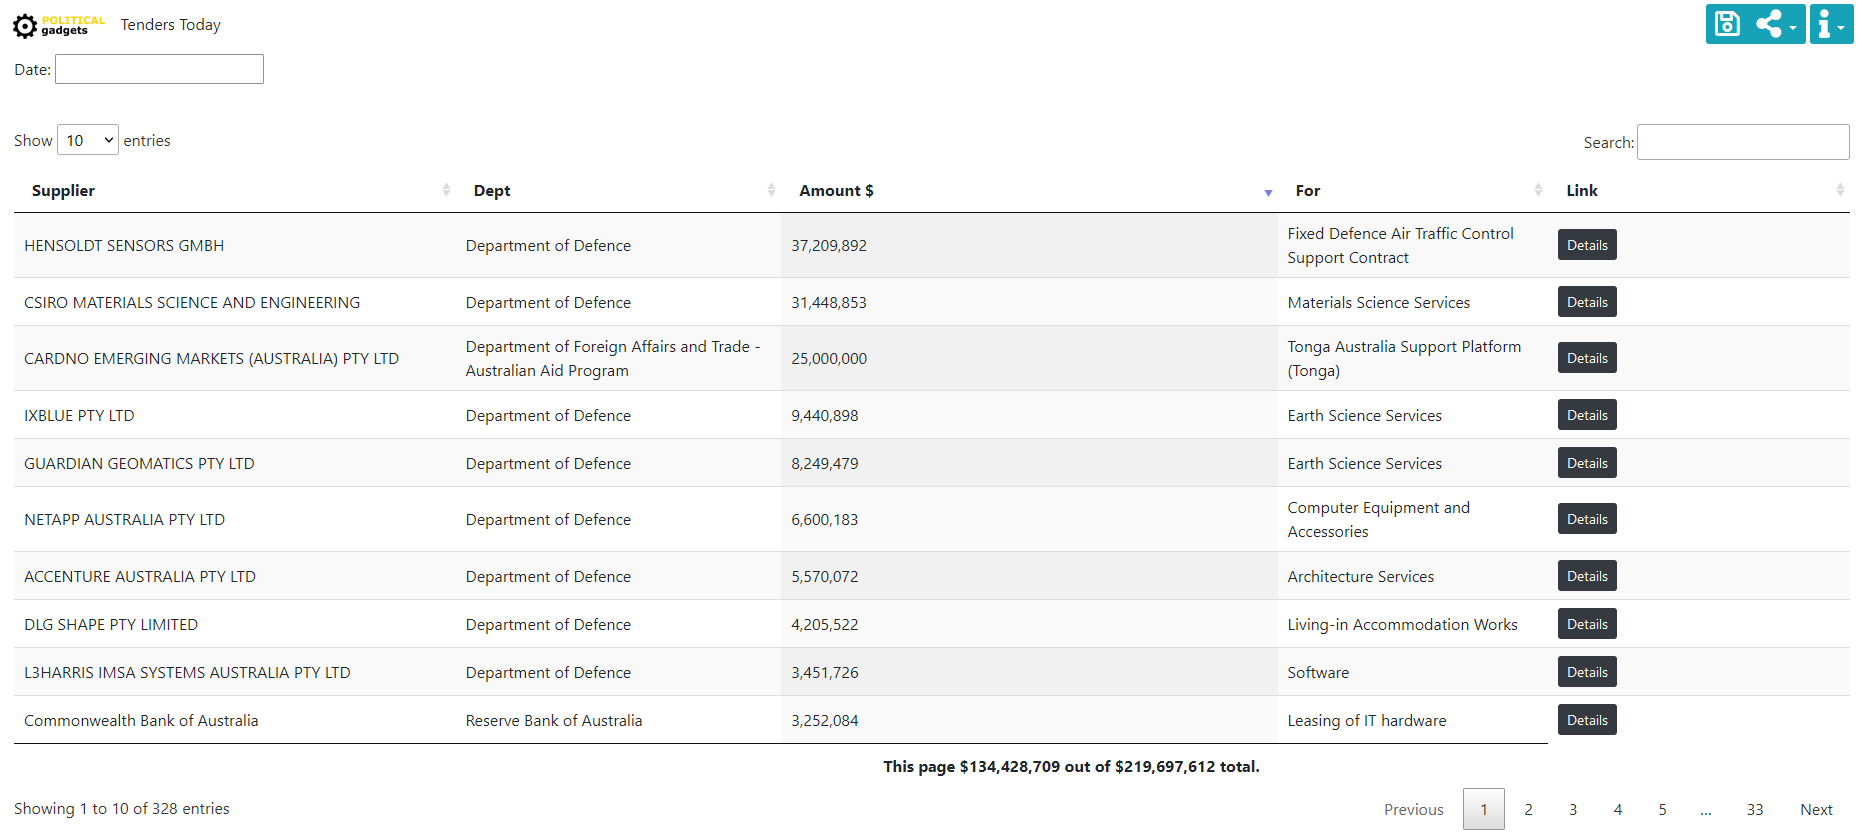Viewport: 1862px width, 832px height.
Task: Click L3HARRIS IMSA SYSTEMS supplier name
Action: [x=188, y=672]
